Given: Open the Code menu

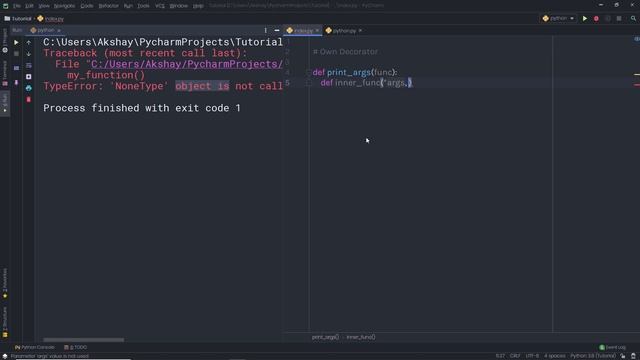Looking at the screenshot, I should (87, 6).
